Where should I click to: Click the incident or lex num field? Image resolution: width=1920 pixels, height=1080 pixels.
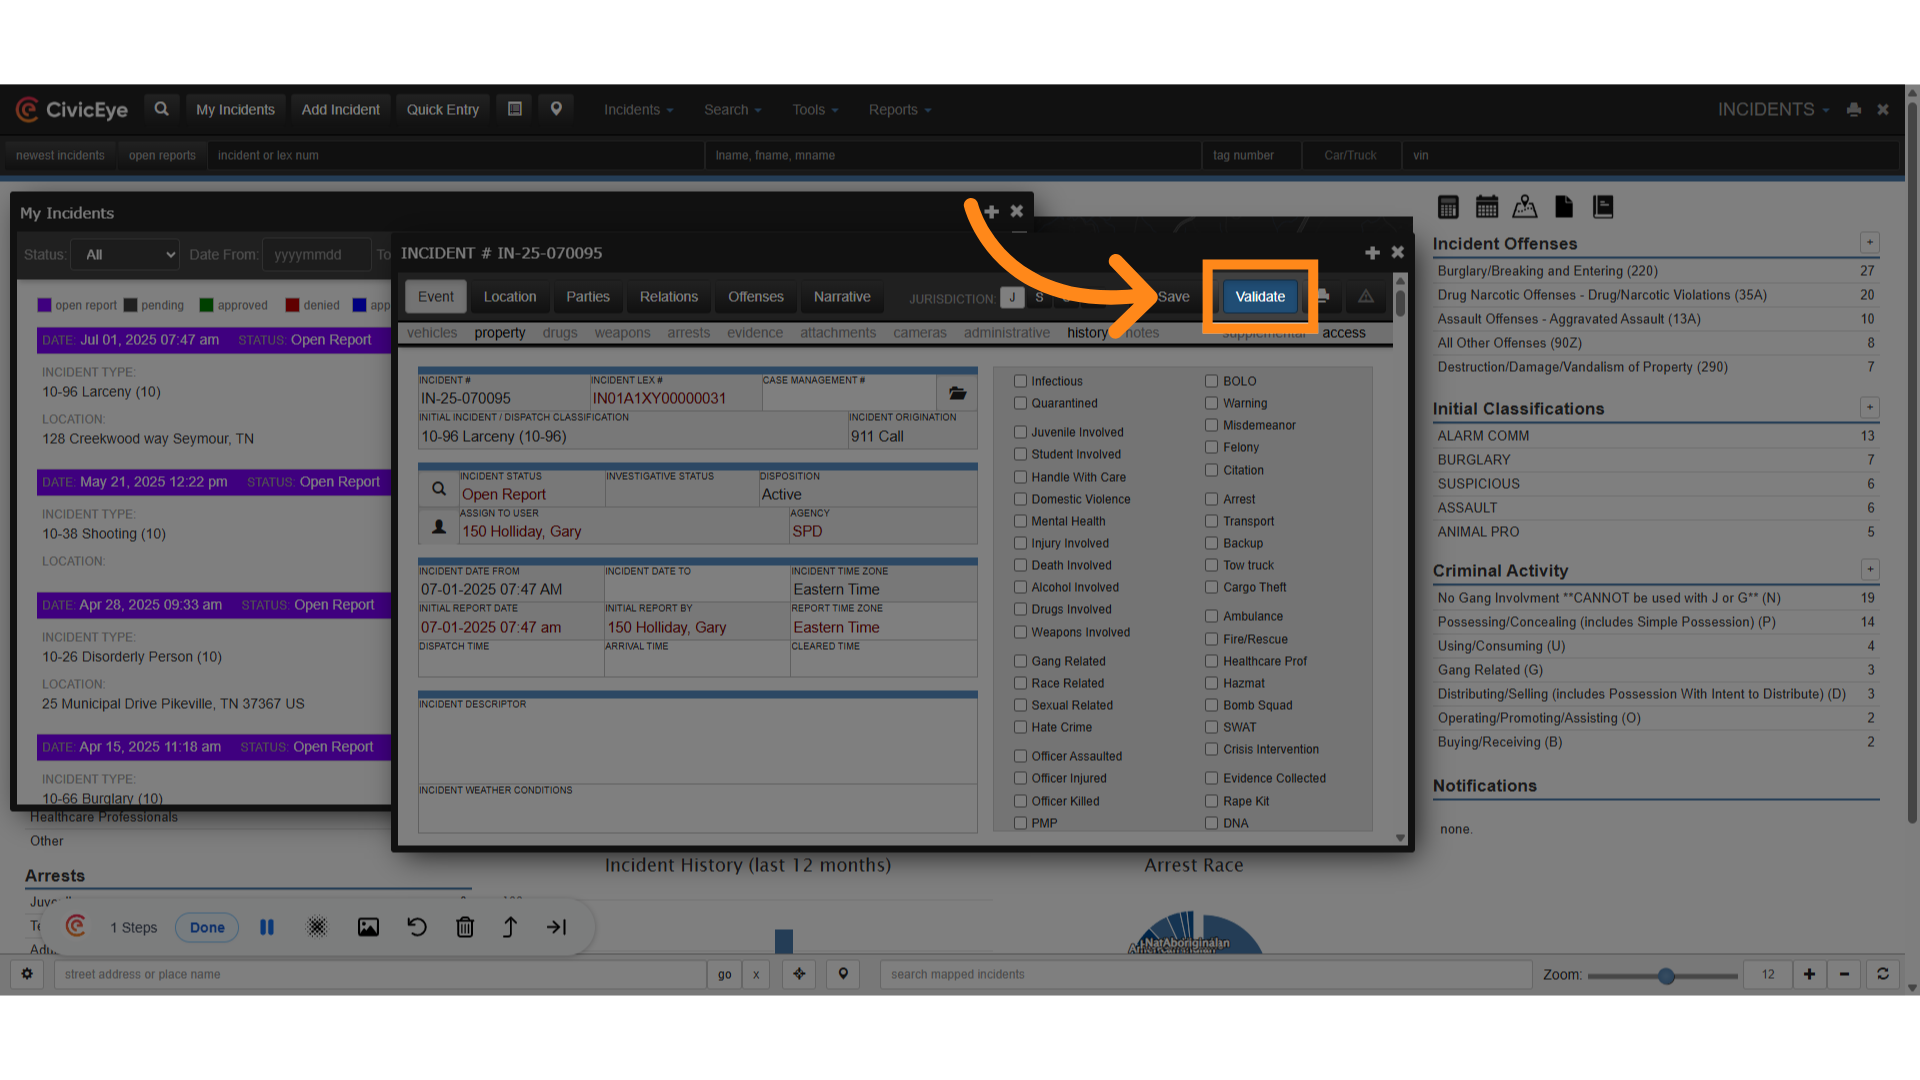[x=456, y=155]
